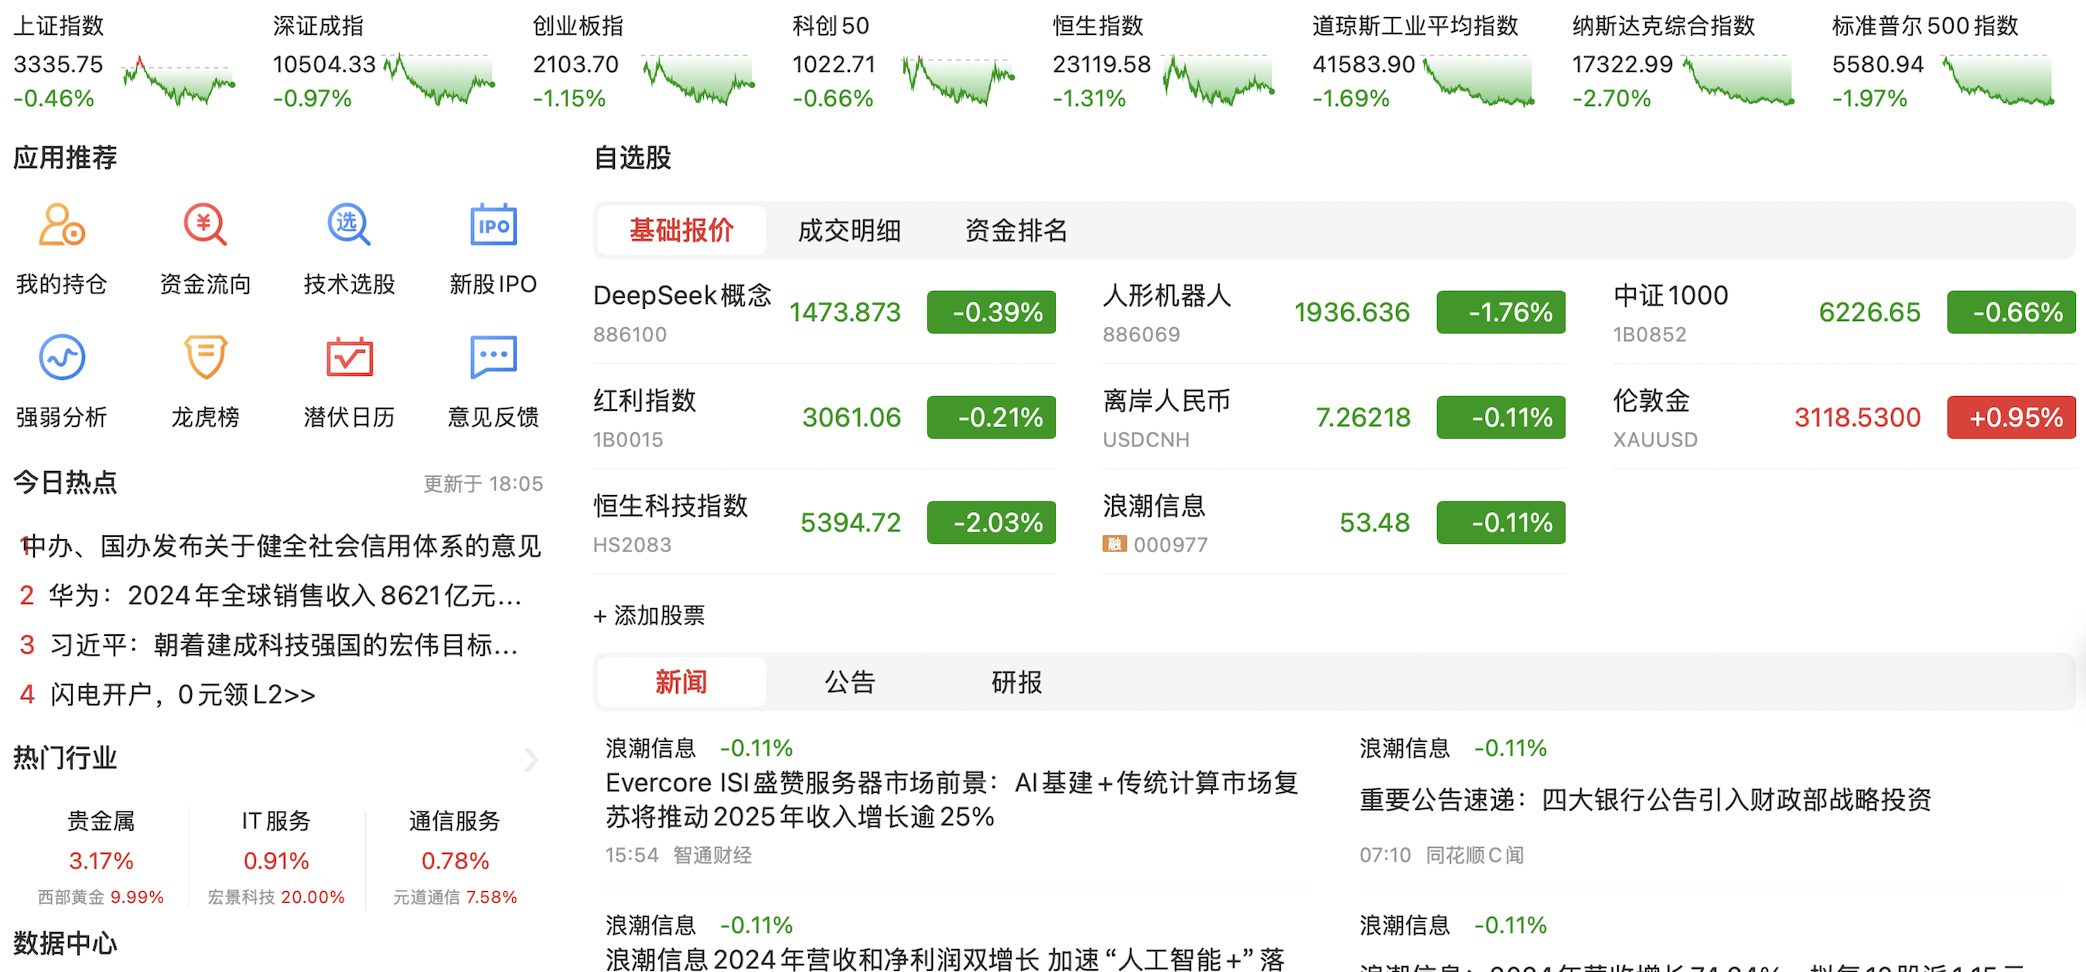Select the 资金排名 tab

click(1016, 231)
